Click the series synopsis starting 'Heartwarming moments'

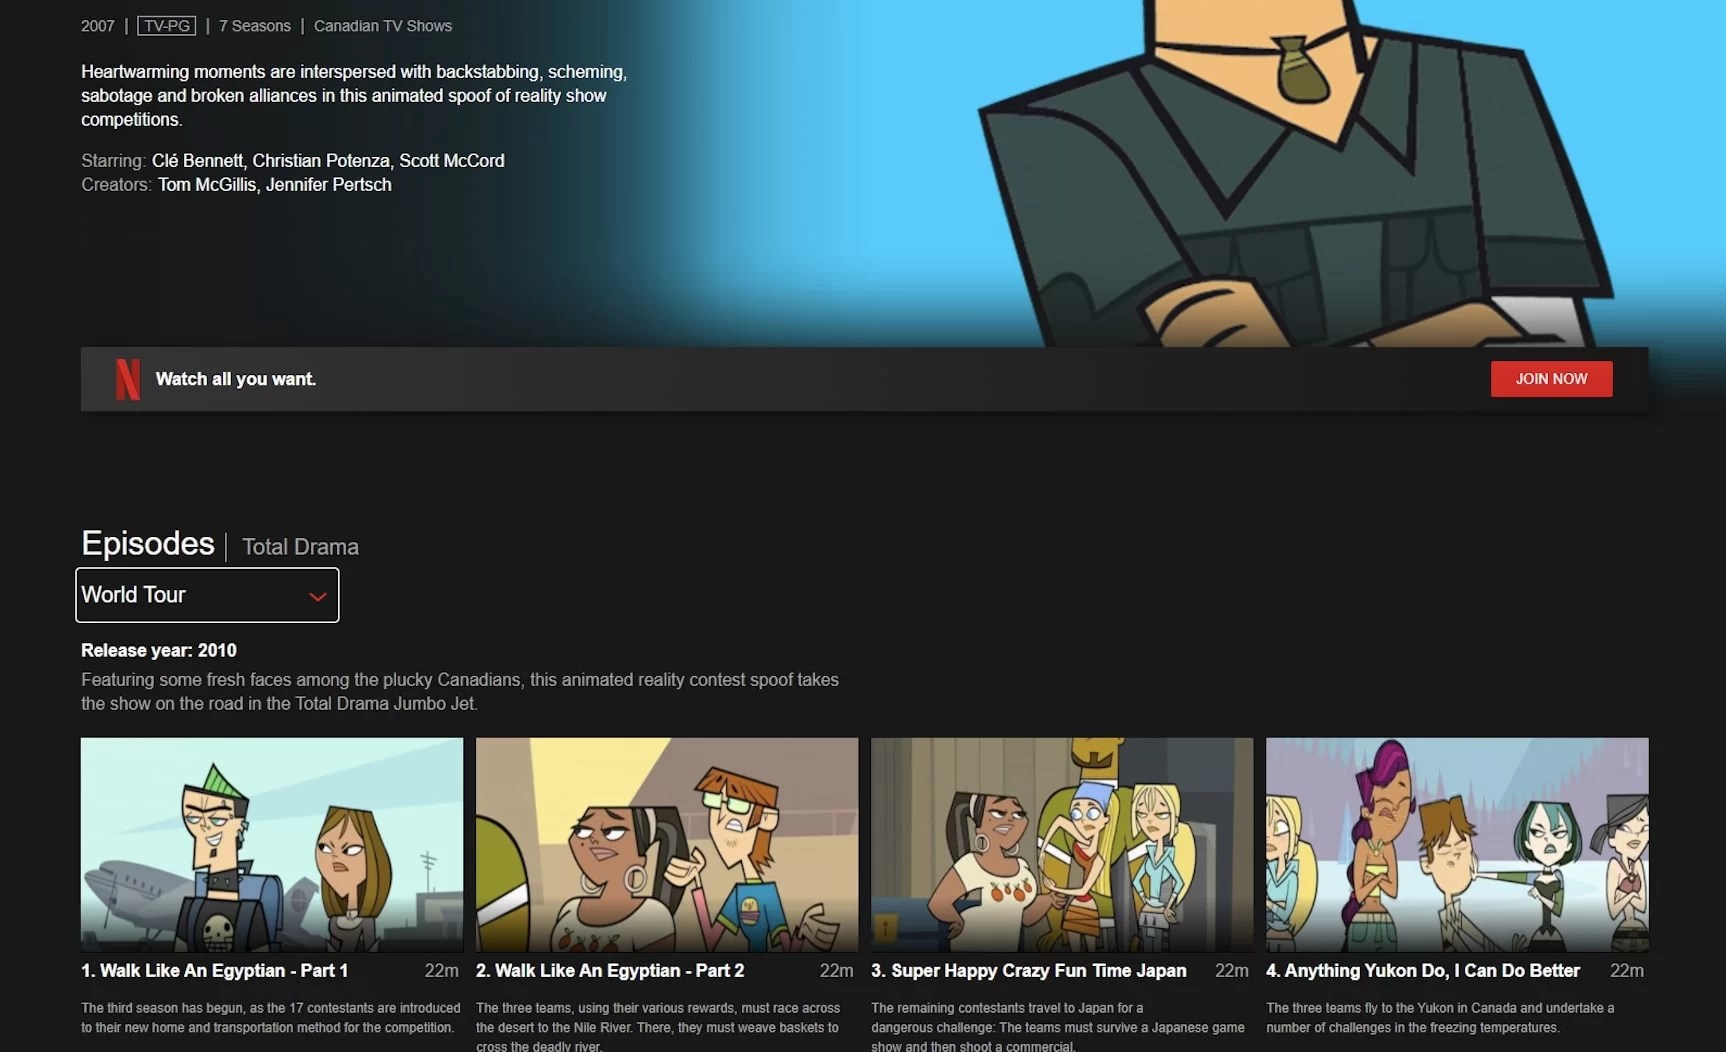pos(354,96)
